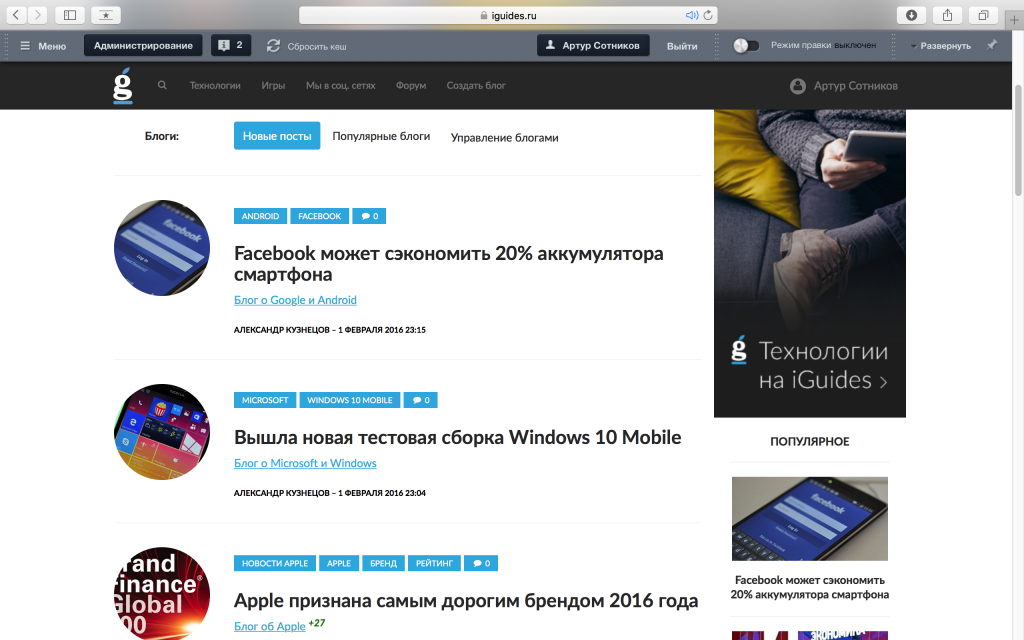Expand the Развернуть panel dropdown
The width and height of the screenshot is (1024, 640).
940,46
